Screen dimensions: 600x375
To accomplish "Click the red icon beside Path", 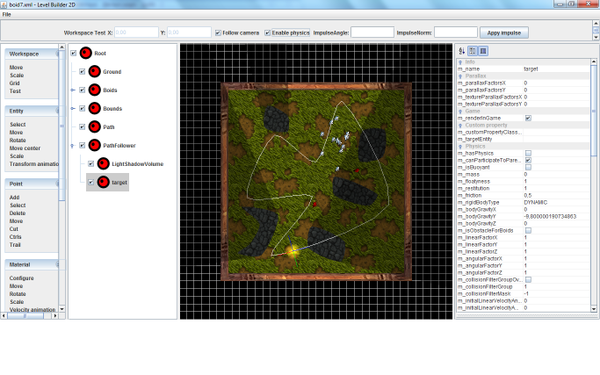I will pyautogui.click(x=95, y=127).
